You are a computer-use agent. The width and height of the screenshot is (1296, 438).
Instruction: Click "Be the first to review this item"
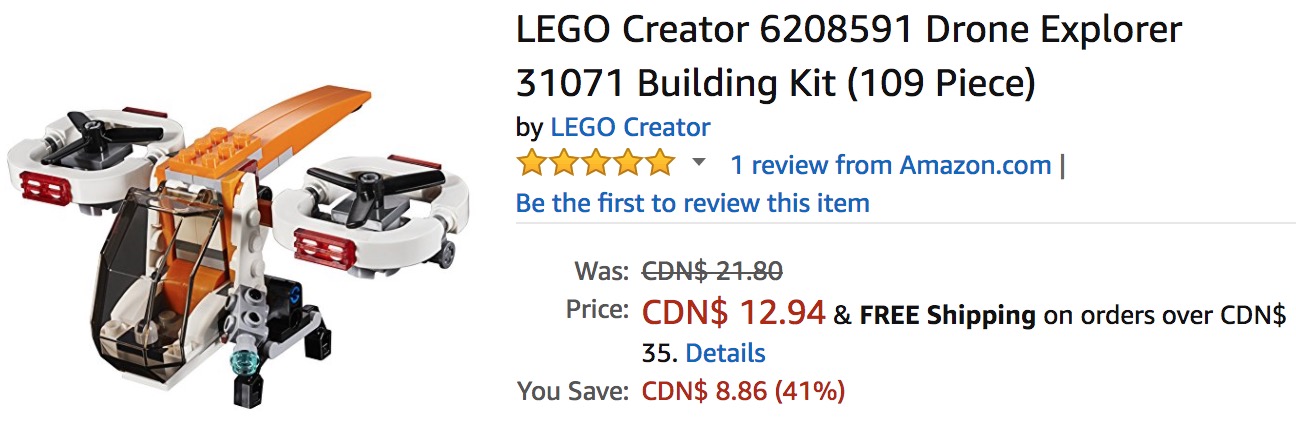(692, 203)
